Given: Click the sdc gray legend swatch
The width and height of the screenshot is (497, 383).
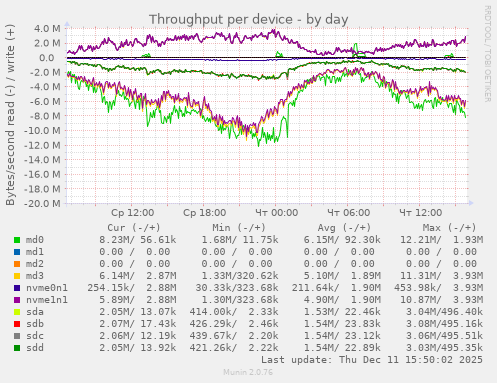Looking at the screenshot, I should coord(17,336).
